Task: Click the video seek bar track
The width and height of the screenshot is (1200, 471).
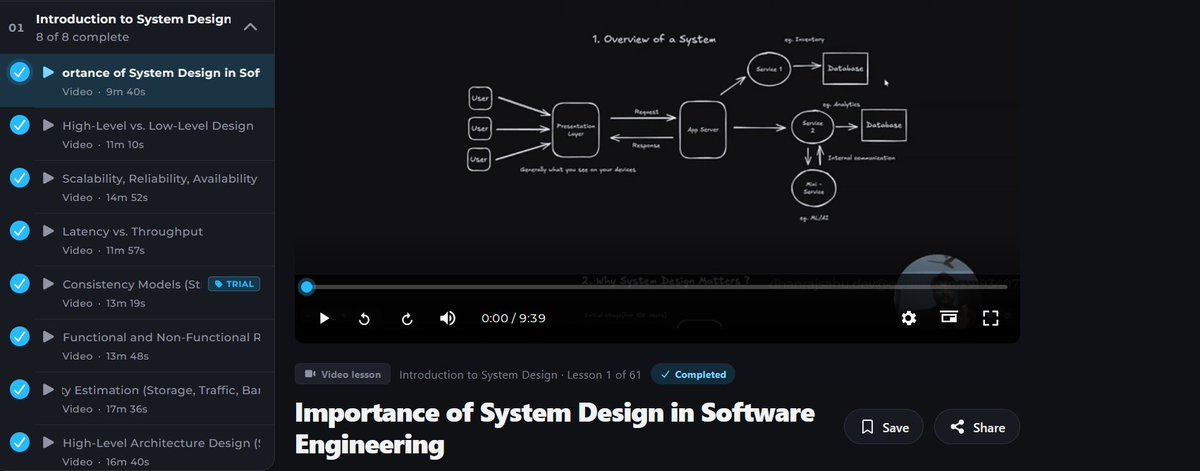Action: pos(657,287)
